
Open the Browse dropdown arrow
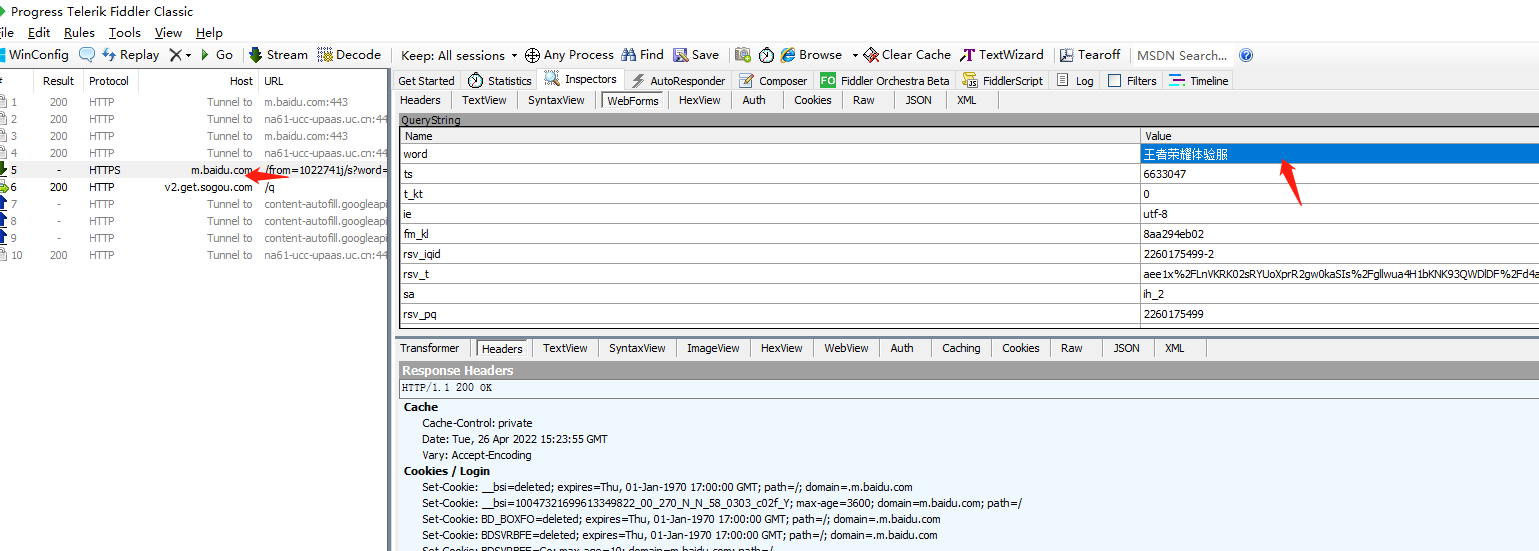(x=855, y=55)
